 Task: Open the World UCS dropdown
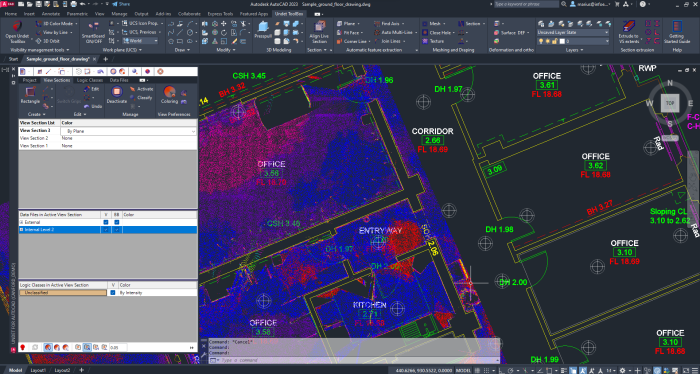[140, 41]
